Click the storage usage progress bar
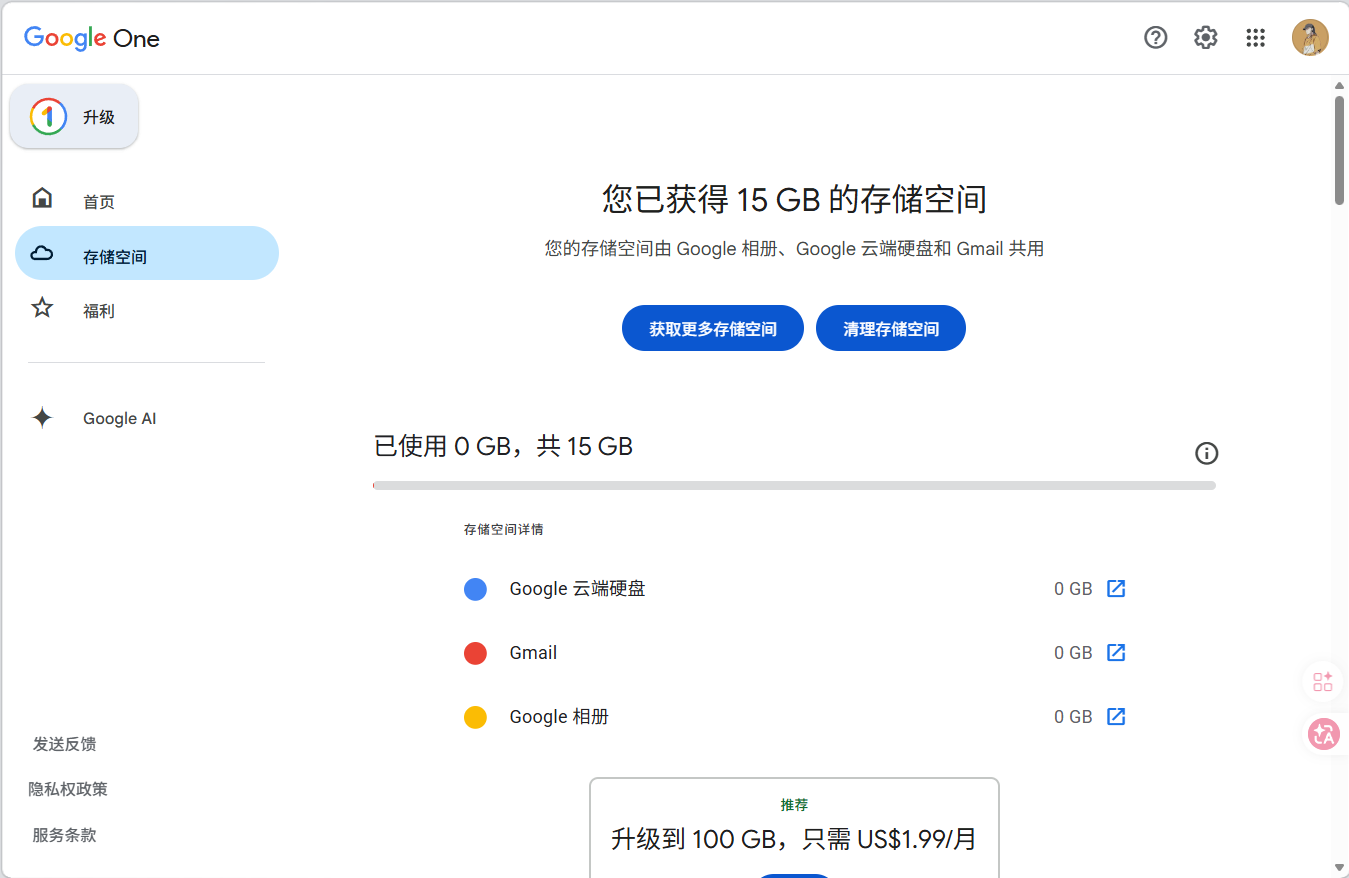 click(x=794, y=486)
